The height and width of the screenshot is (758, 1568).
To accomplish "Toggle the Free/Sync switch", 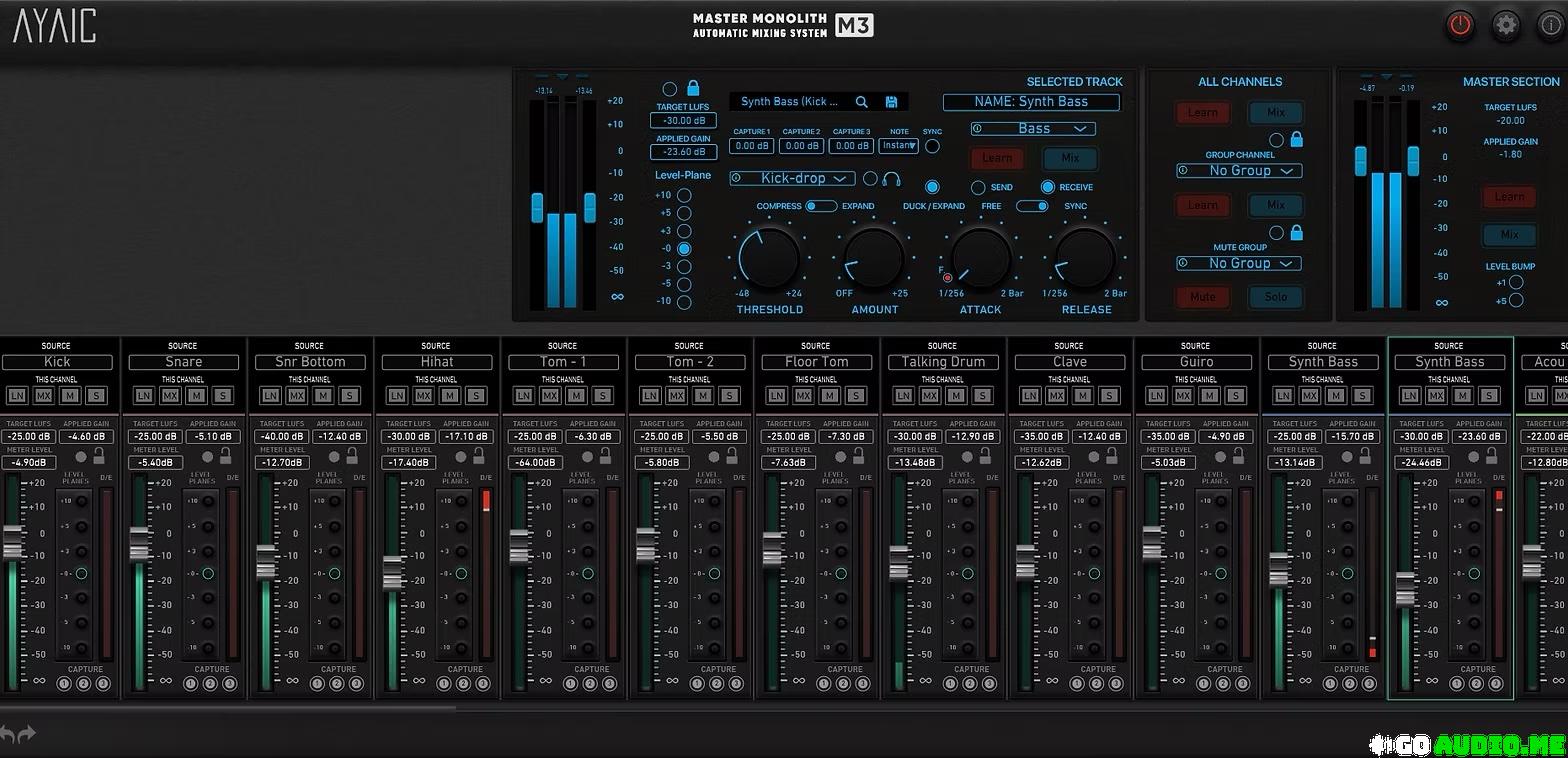I will [x=1032, y=206].
